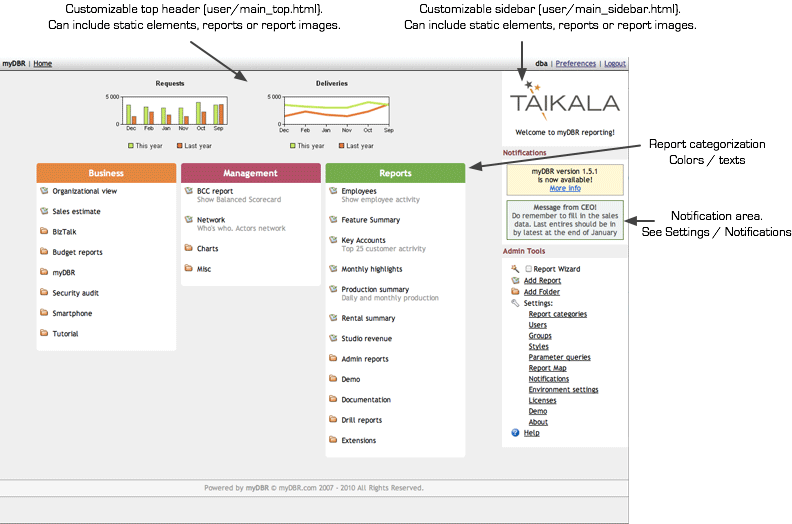
Task: Open Preferences in the top bar
Action: point(575,63)
